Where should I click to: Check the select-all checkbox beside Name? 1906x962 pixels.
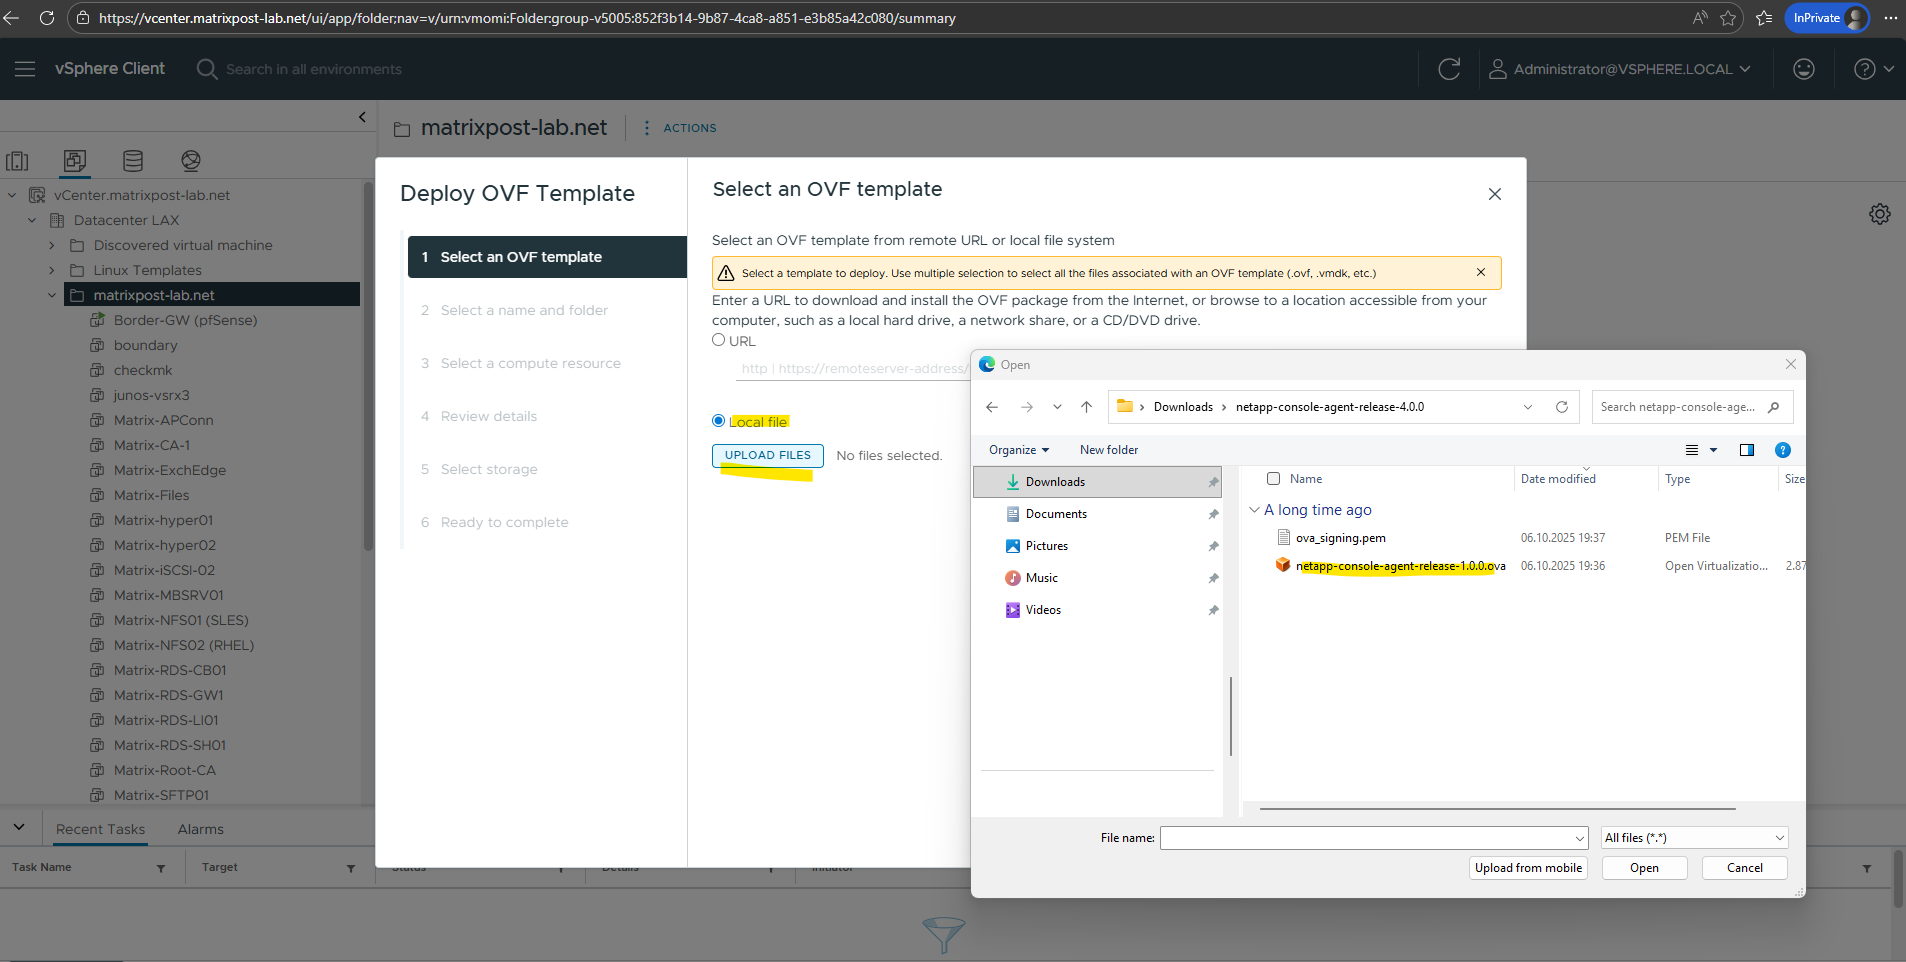click(1273, 479)
